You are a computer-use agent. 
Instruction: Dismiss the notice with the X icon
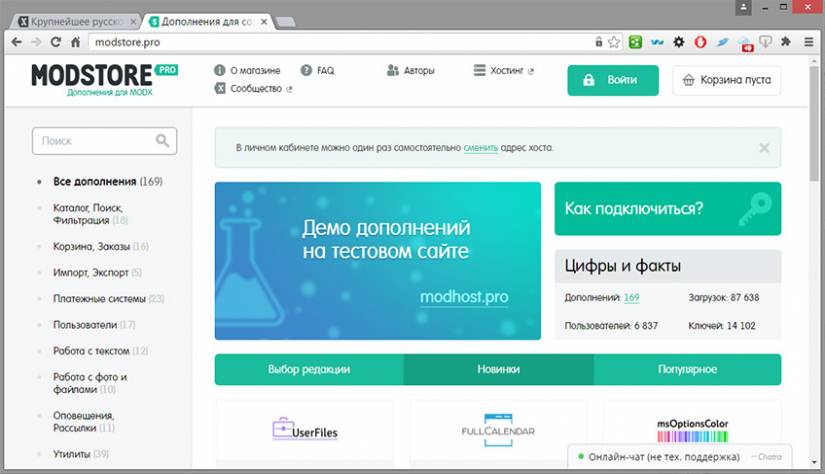764,148
